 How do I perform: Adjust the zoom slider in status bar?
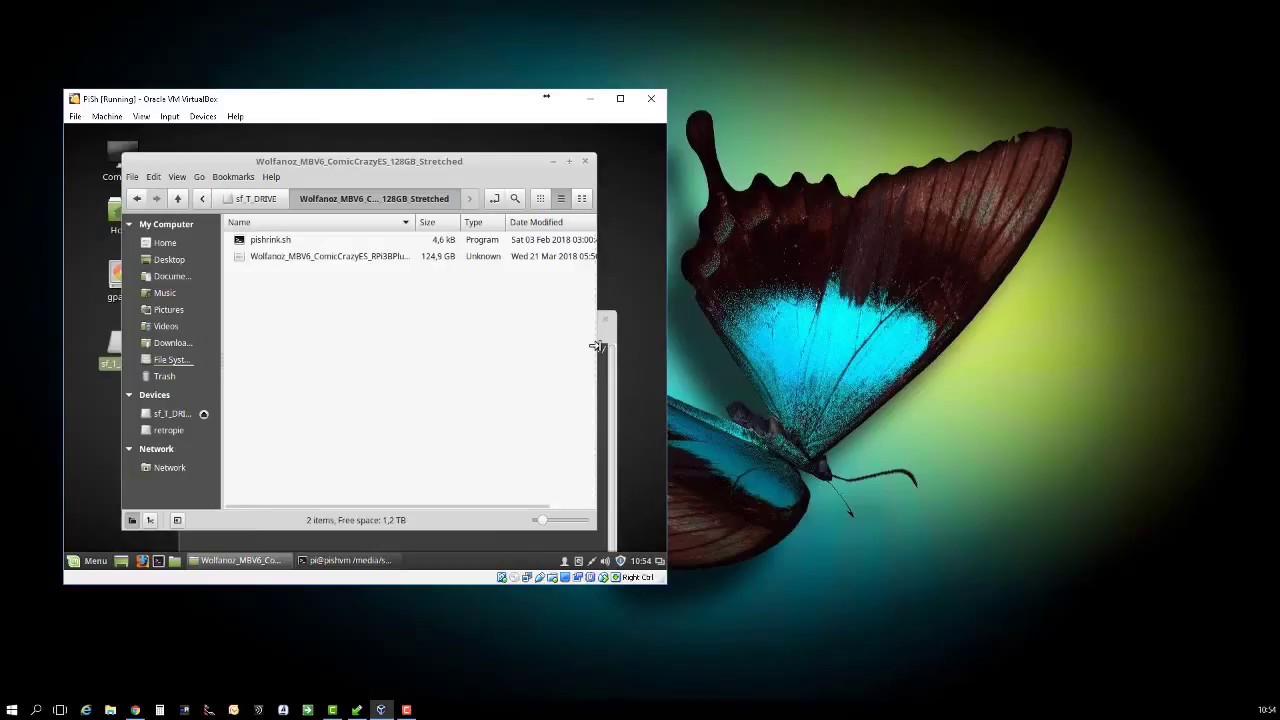click(561, 520)
